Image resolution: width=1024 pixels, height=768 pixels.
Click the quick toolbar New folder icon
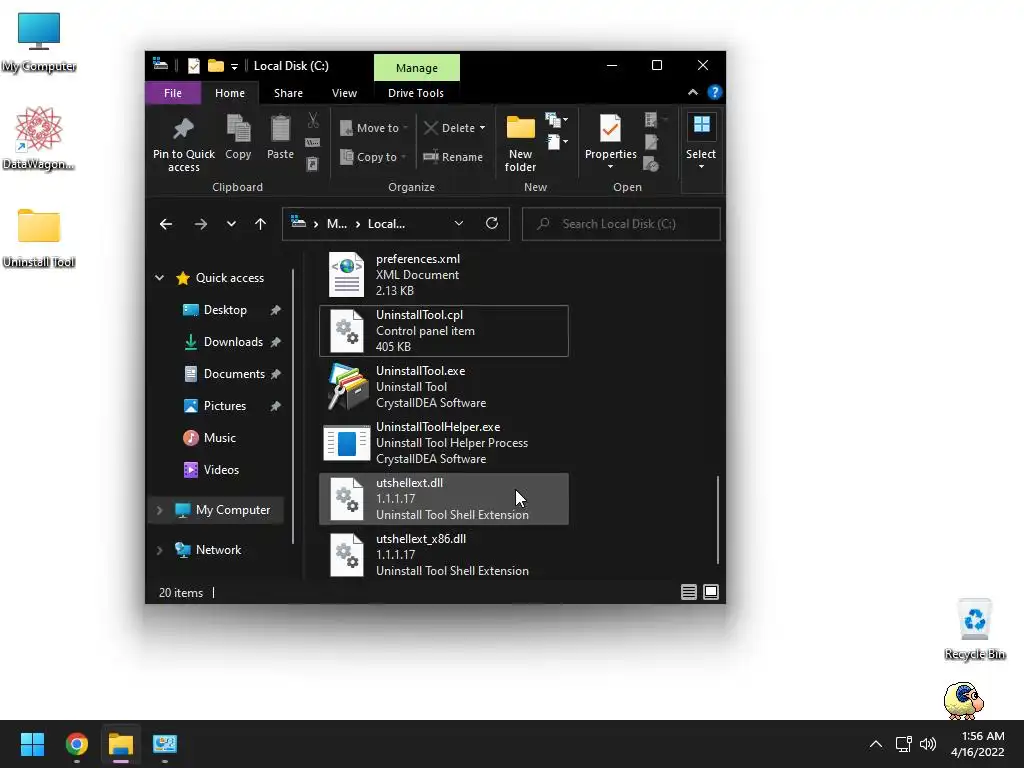coord(216,65)
